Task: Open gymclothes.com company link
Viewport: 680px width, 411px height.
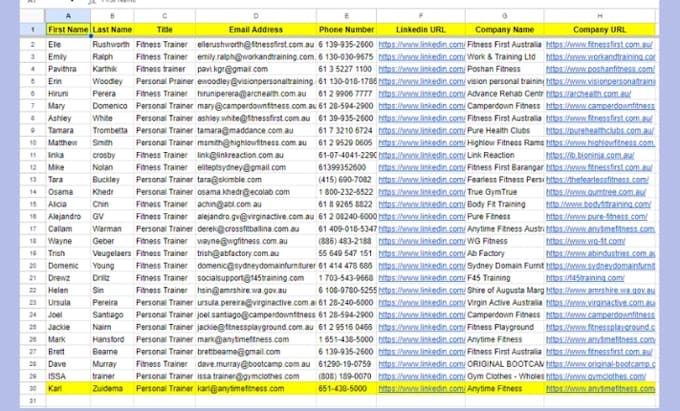Action: coord(596,376)
